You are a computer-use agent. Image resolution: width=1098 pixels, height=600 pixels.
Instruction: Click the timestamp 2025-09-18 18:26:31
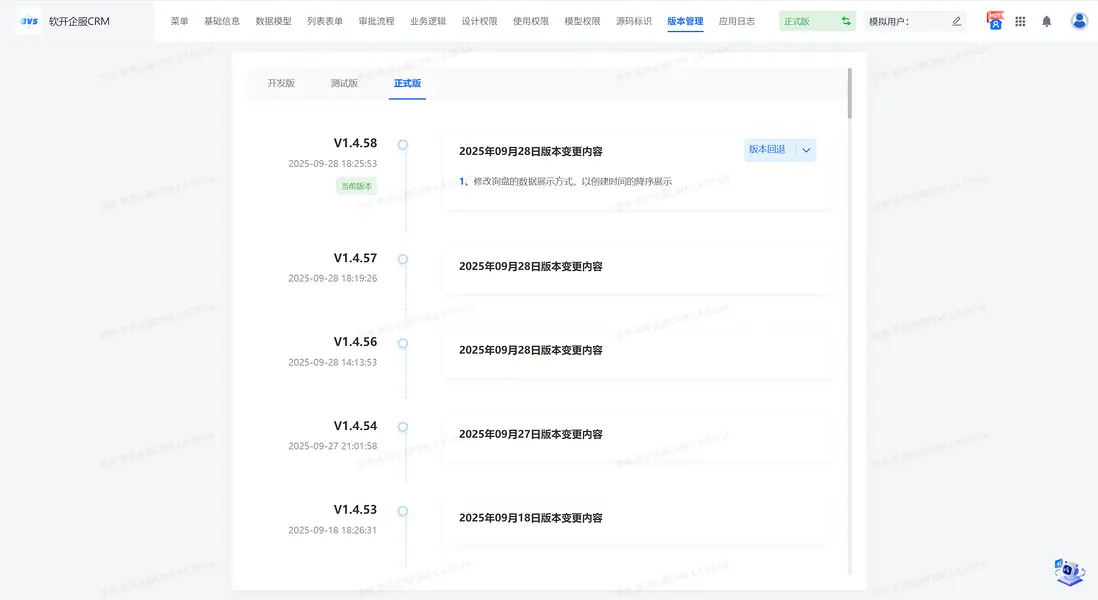coord(333,530)
